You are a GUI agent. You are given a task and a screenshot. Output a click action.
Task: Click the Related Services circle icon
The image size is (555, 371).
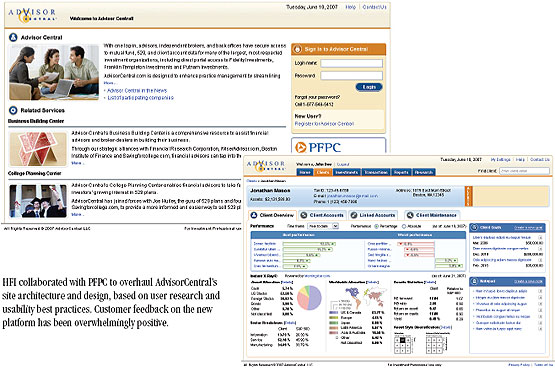[13, 110]
